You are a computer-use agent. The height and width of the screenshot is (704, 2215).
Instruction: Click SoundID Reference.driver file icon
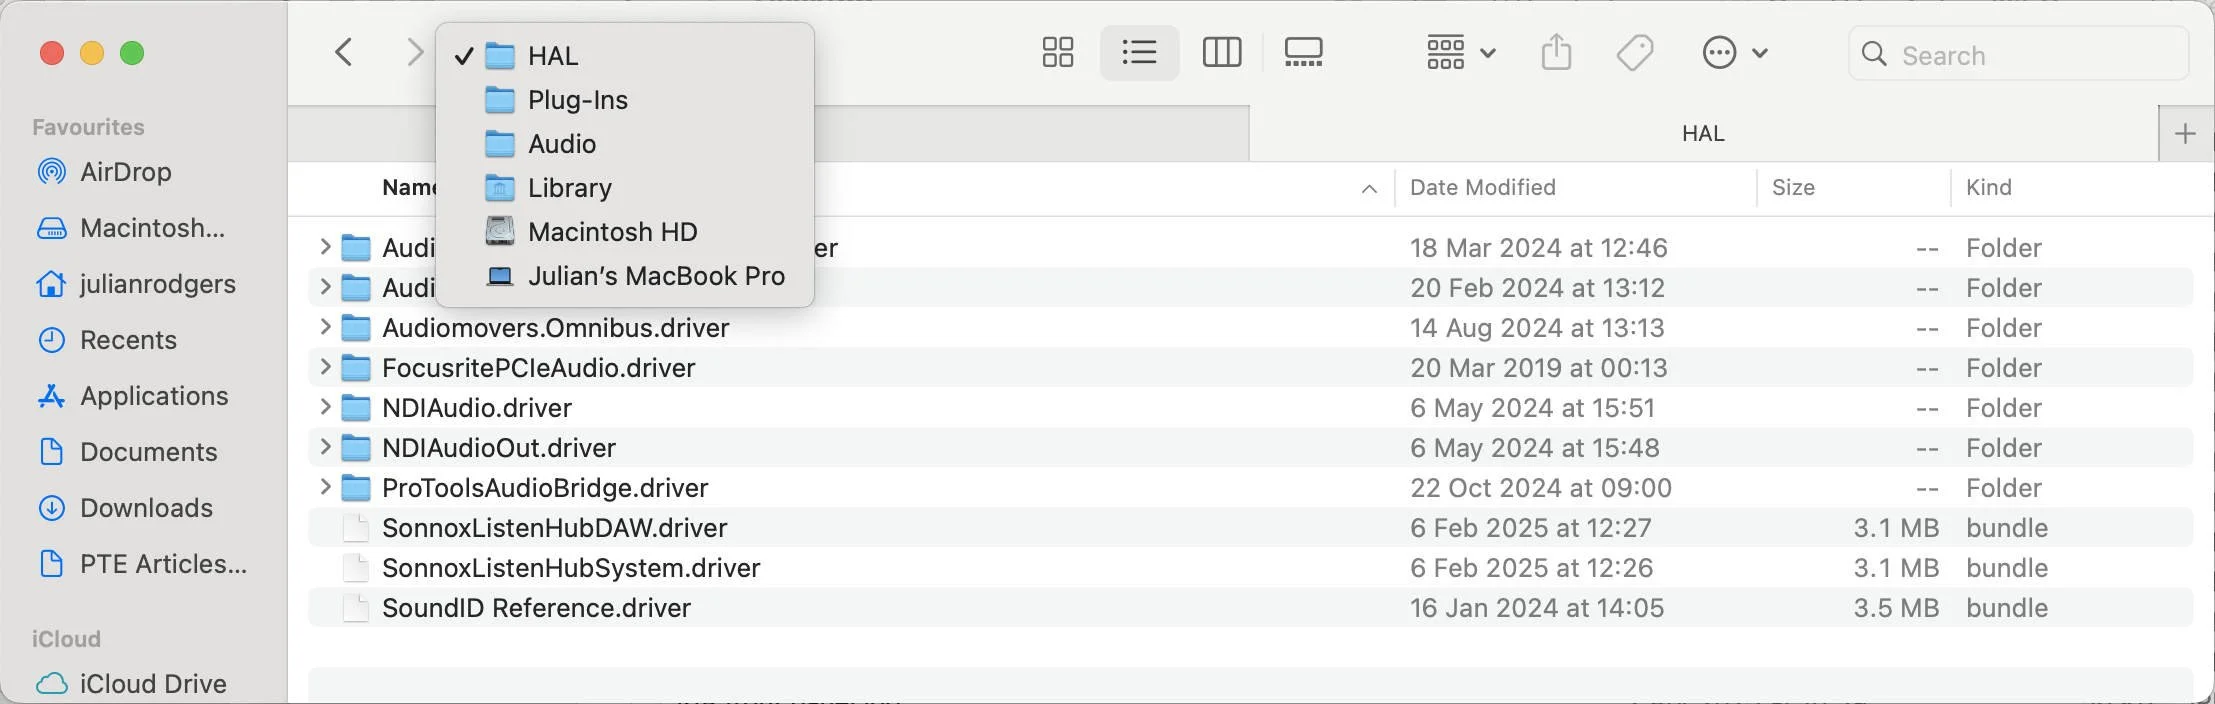[355, 608]
